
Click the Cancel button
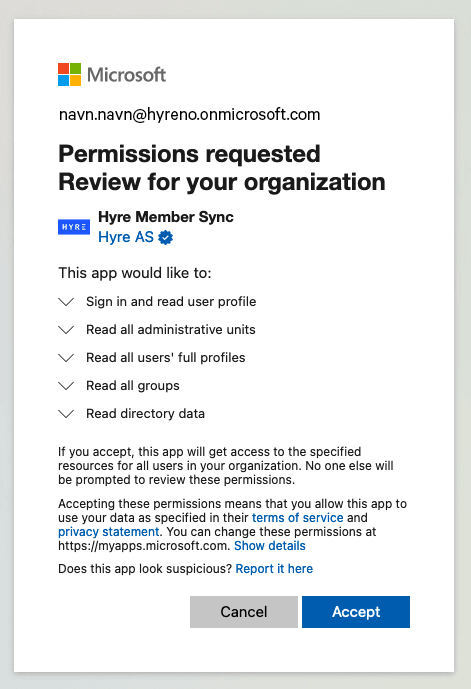[244, 612]
